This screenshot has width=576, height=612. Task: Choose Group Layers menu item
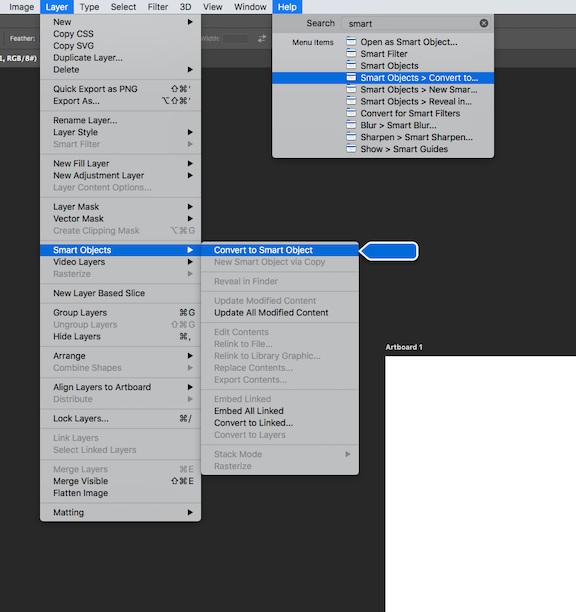(121, 313)
